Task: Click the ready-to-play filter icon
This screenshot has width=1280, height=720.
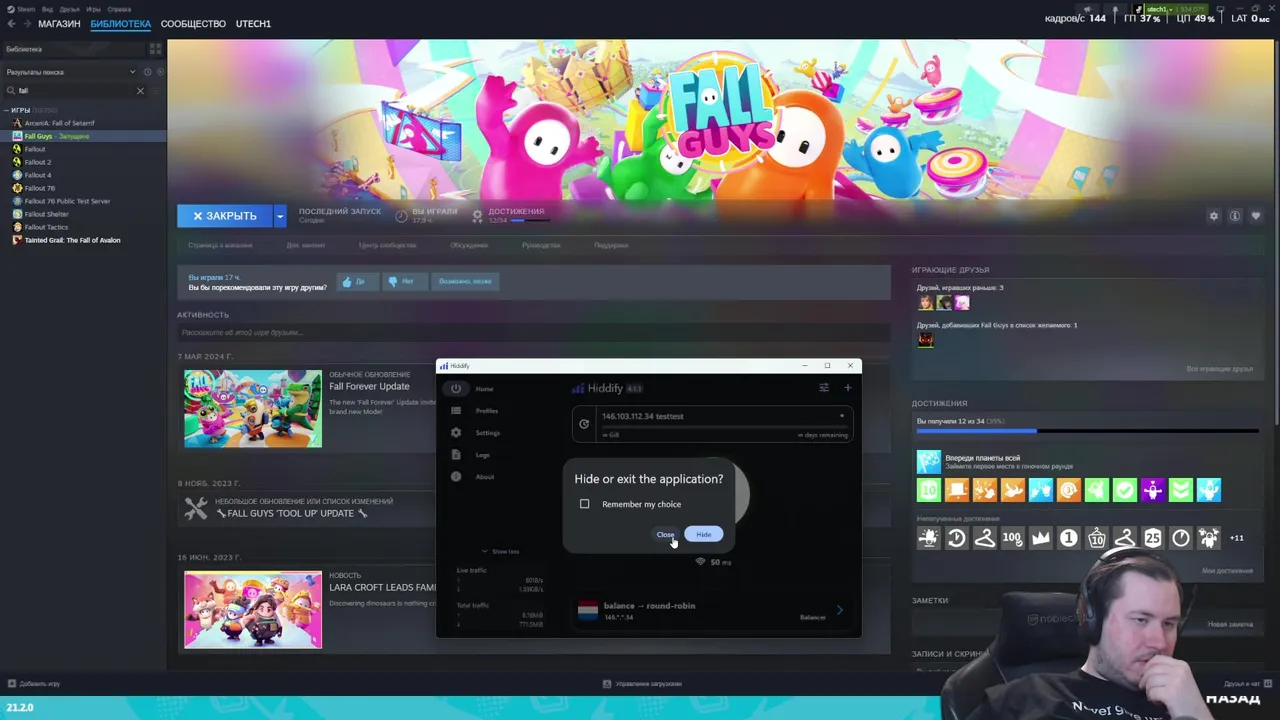Action: click(158, 72)
